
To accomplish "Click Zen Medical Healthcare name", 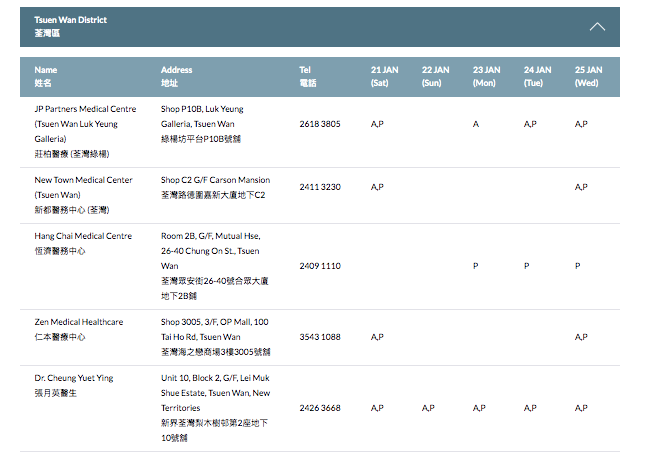I will coord(79,322).
